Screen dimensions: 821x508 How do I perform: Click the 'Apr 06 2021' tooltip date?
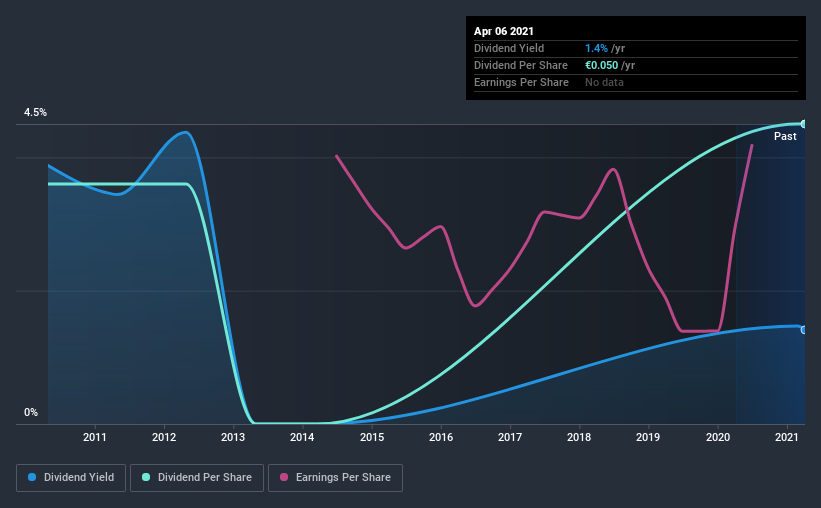(x=504, y=31)
